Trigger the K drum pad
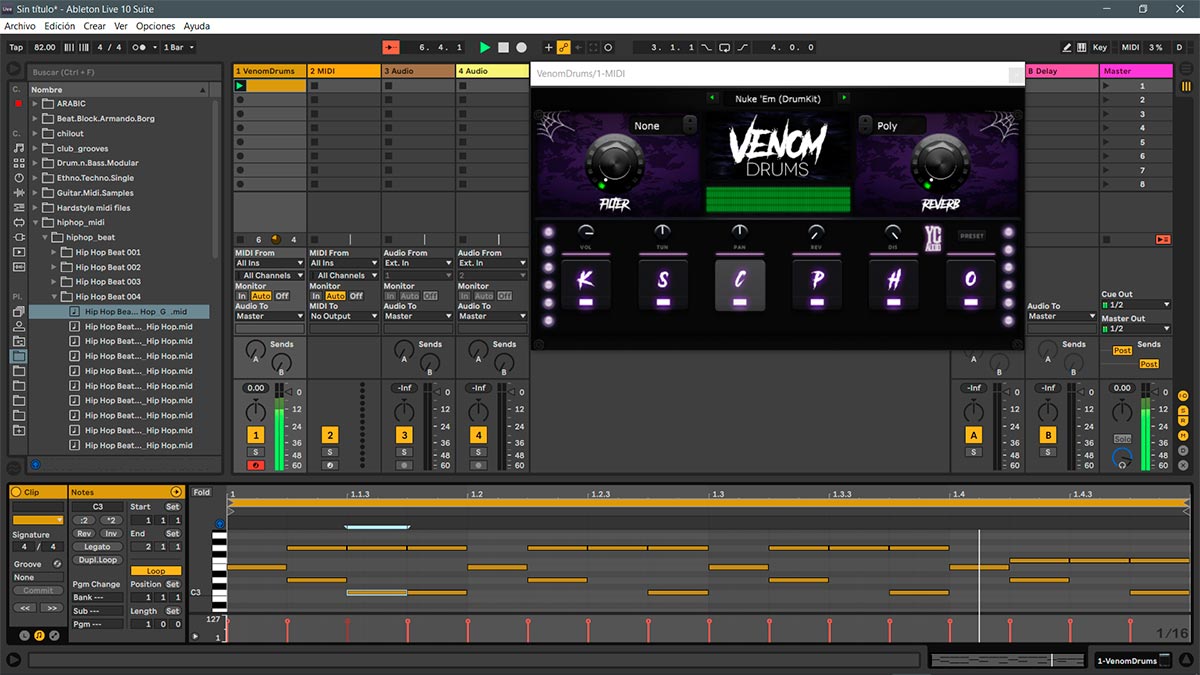 (x=585, y=286)
